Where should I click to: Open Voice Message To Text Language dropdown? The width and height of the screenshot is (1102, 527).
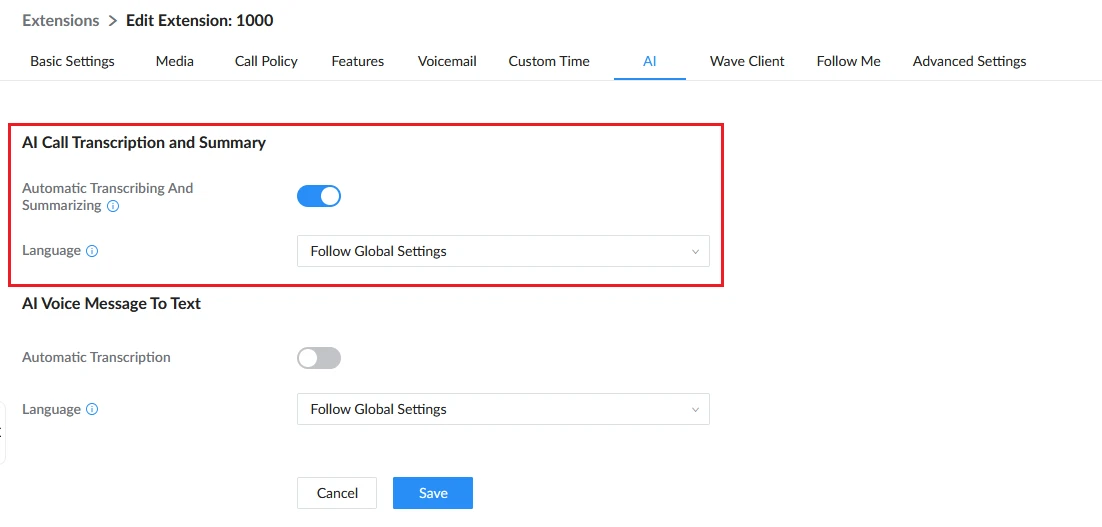point(503,409)
